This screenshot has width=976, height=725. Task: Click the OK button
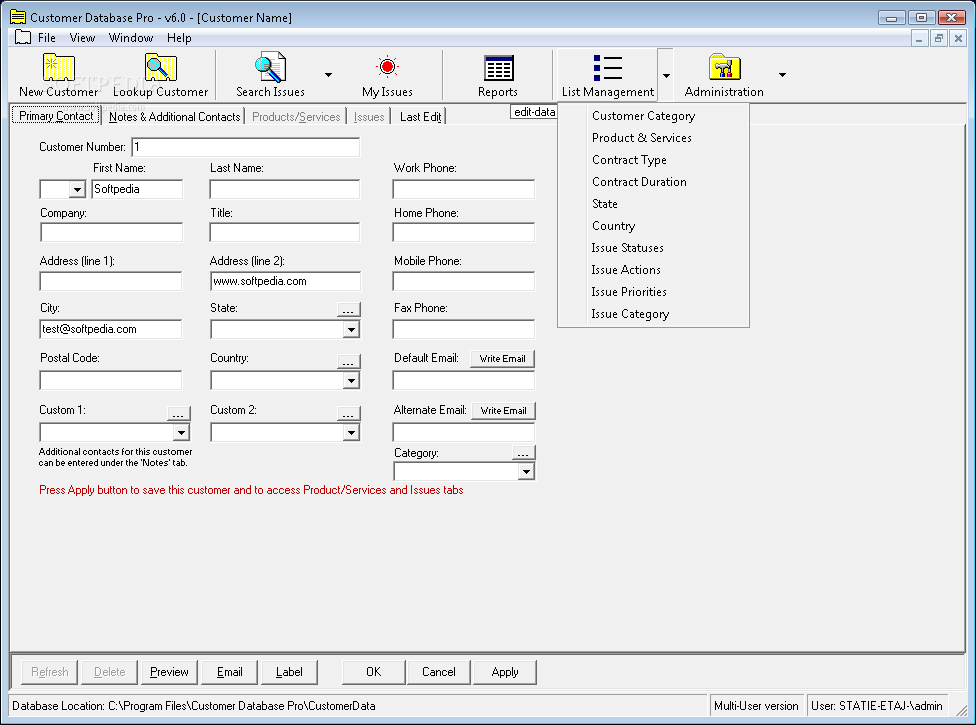[373, 672]
